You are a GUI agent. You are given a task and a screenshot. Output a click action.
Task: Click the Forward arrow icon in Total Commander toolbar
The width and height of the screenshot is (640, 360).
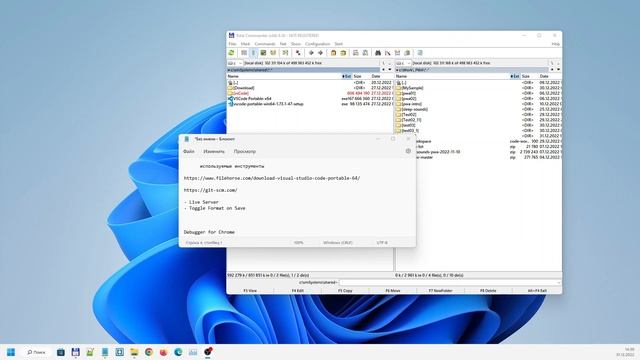320,53
